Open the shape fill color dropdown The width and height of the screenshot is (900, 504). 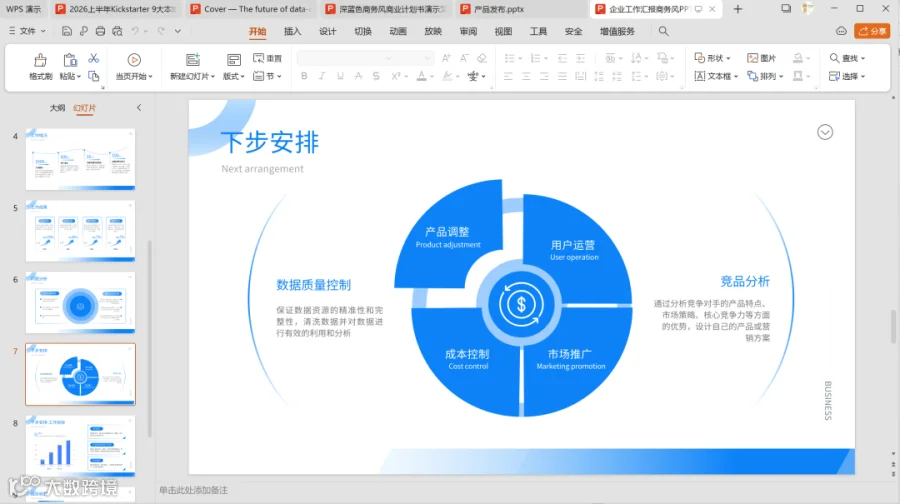tap(808, 58)
